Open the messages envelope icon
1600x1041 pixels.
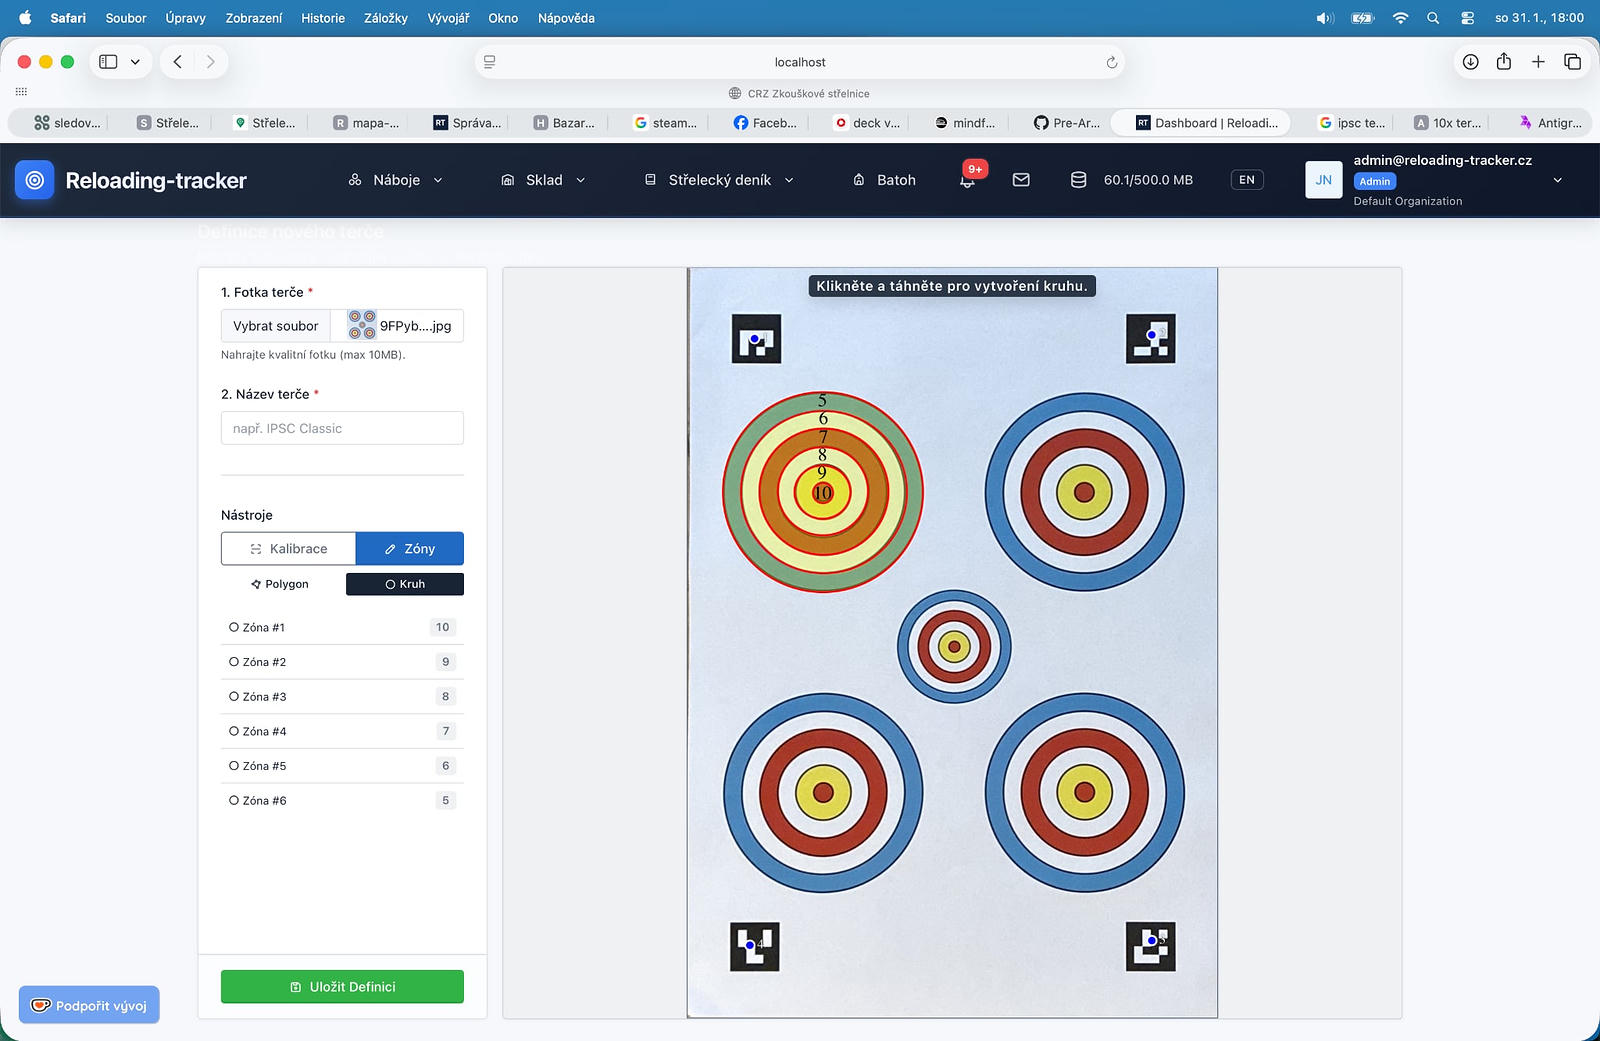pyautogui.click(x=1021, y=180)
